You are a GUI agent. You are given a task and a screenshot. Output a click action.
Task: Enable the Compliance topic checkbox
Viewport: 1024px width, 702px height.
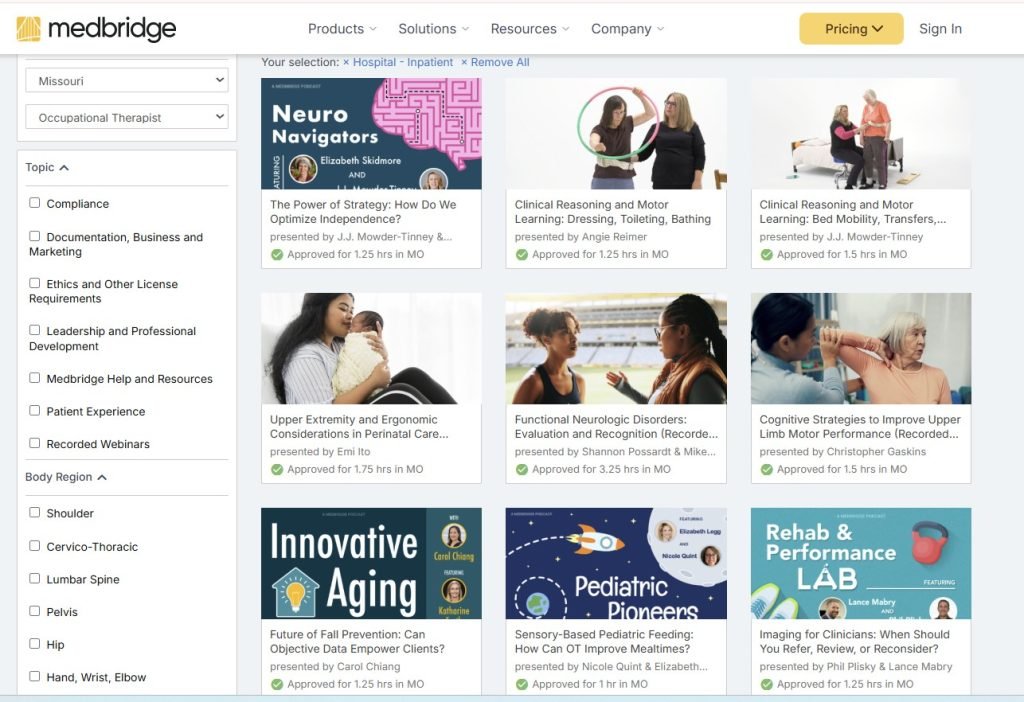pyautogui.click(x=35, y=203)
